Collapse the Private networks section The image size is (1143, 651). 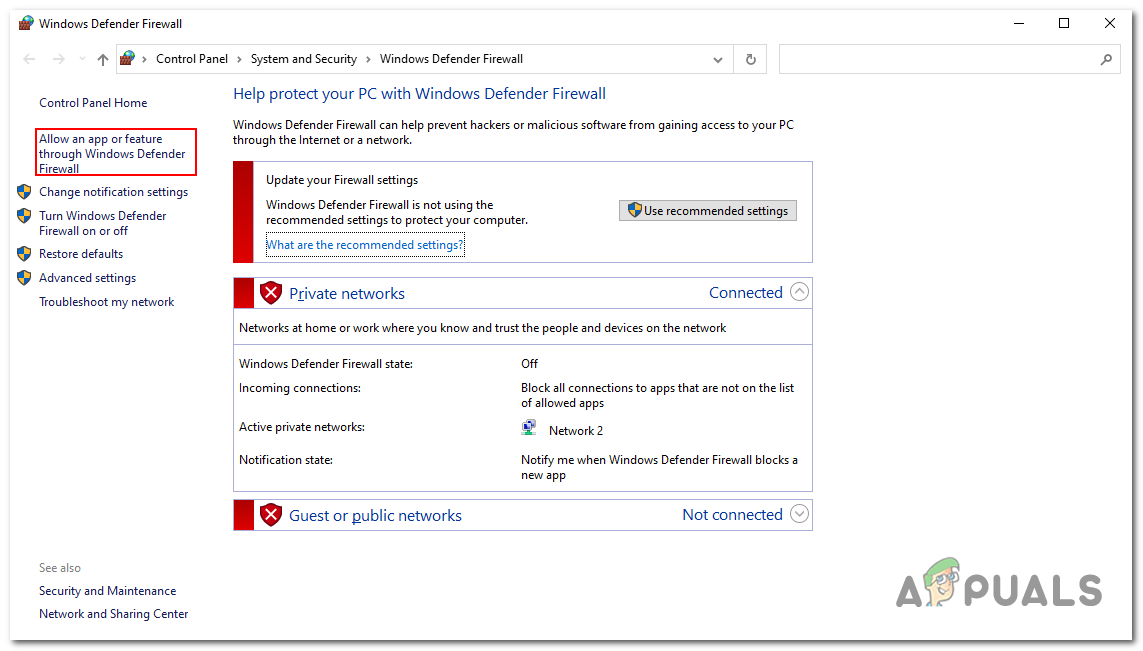(799, 291)
